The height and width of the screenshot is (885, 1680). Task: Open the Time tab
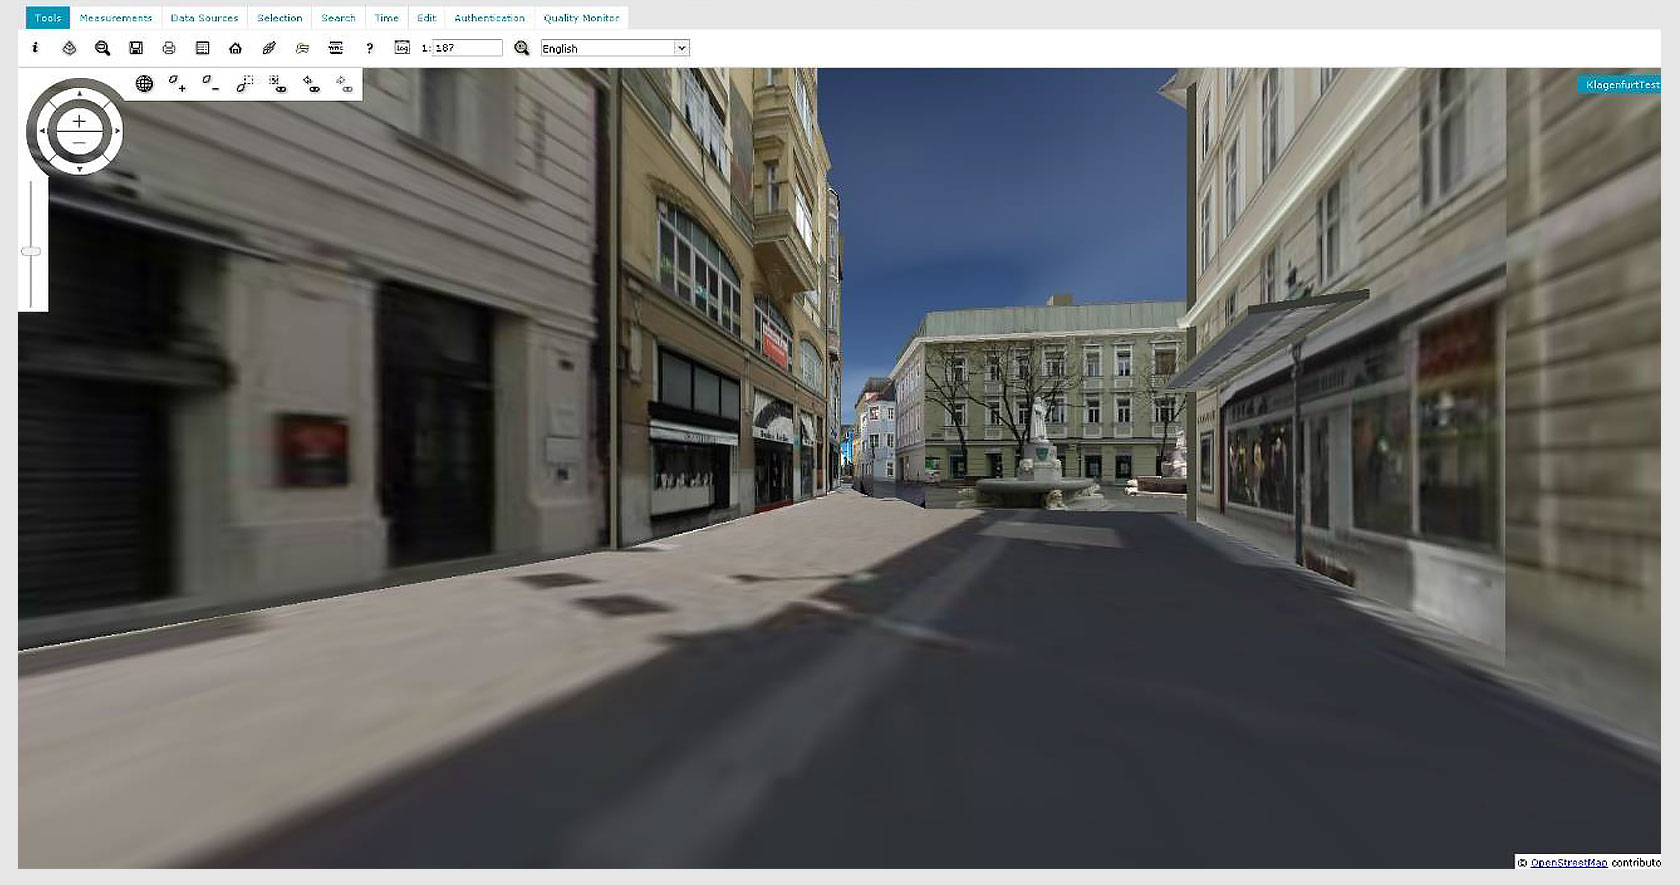[387, 18]
